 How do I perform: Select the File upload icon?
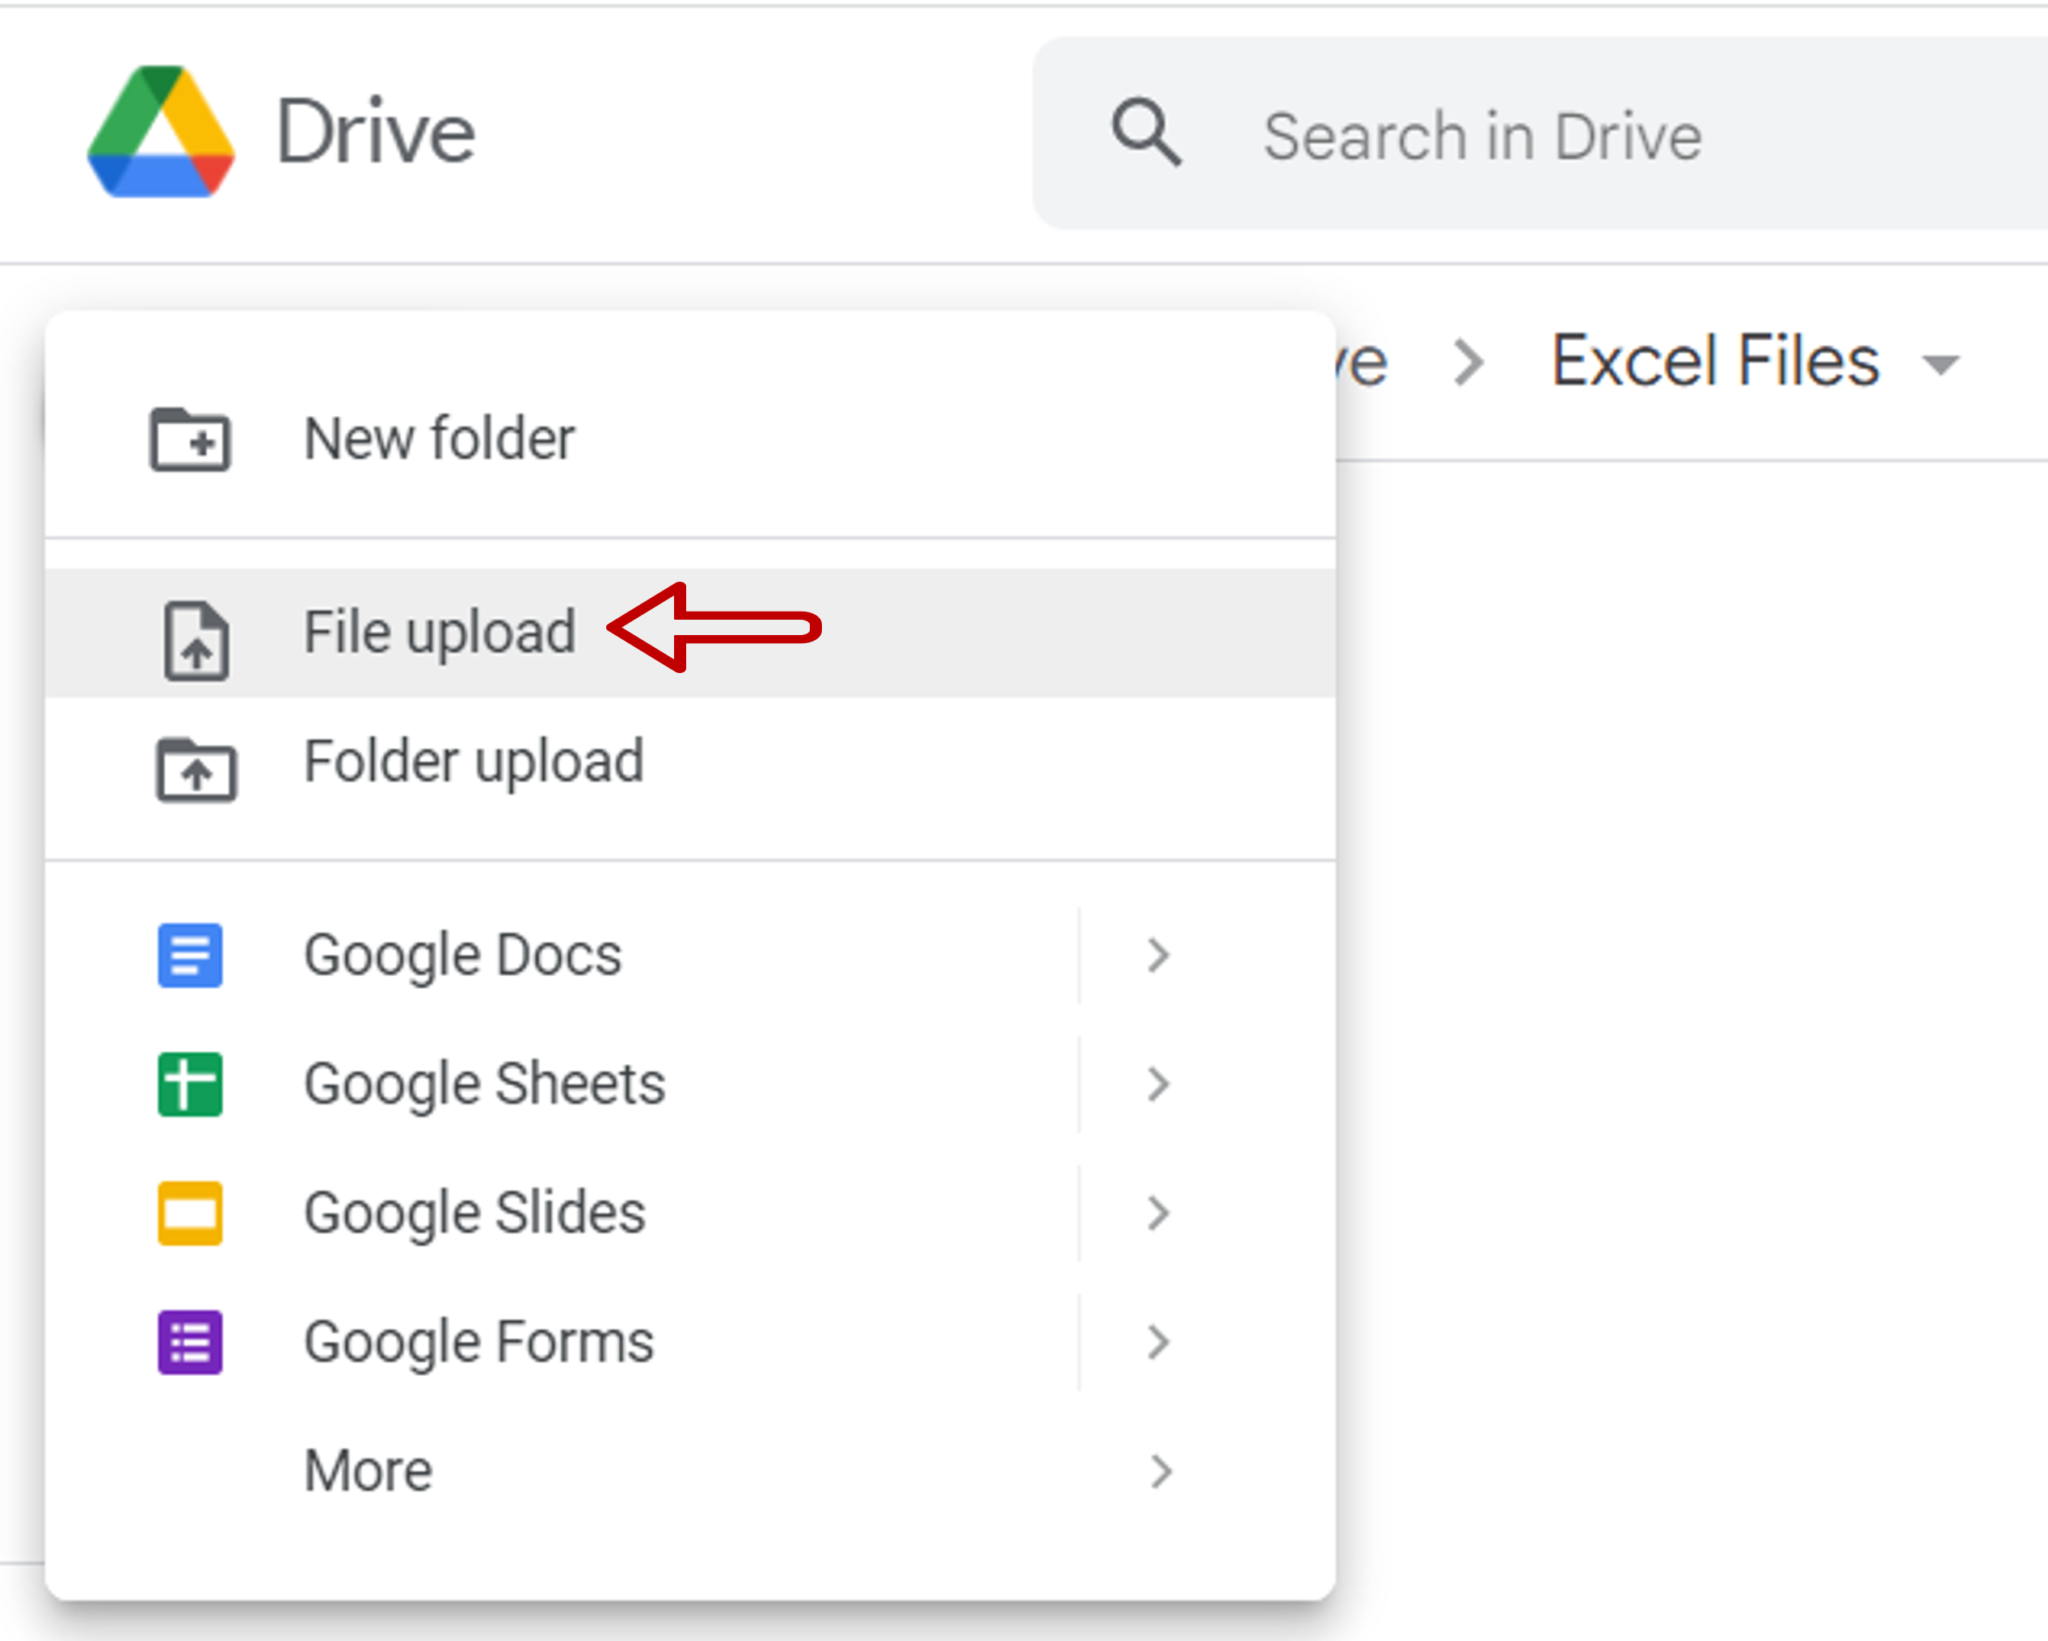coord(196,641)
